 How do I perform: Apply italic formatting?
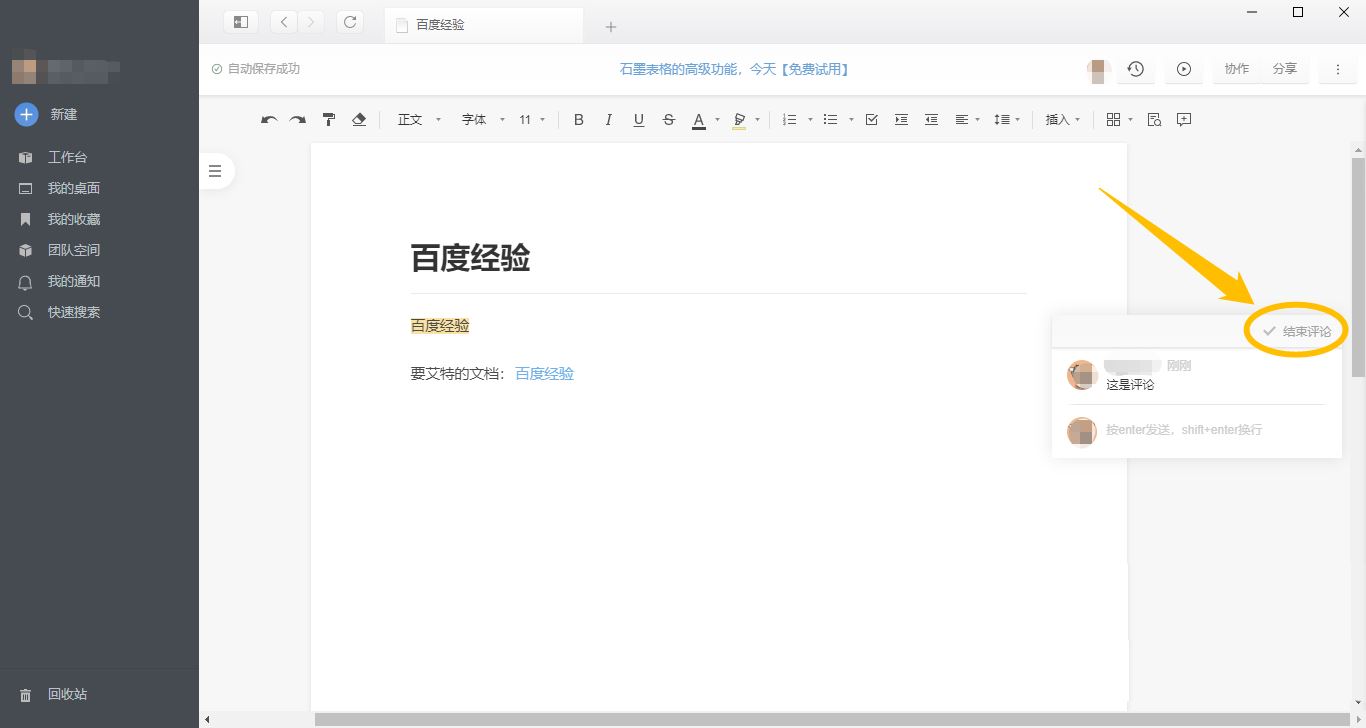[608, 120]
